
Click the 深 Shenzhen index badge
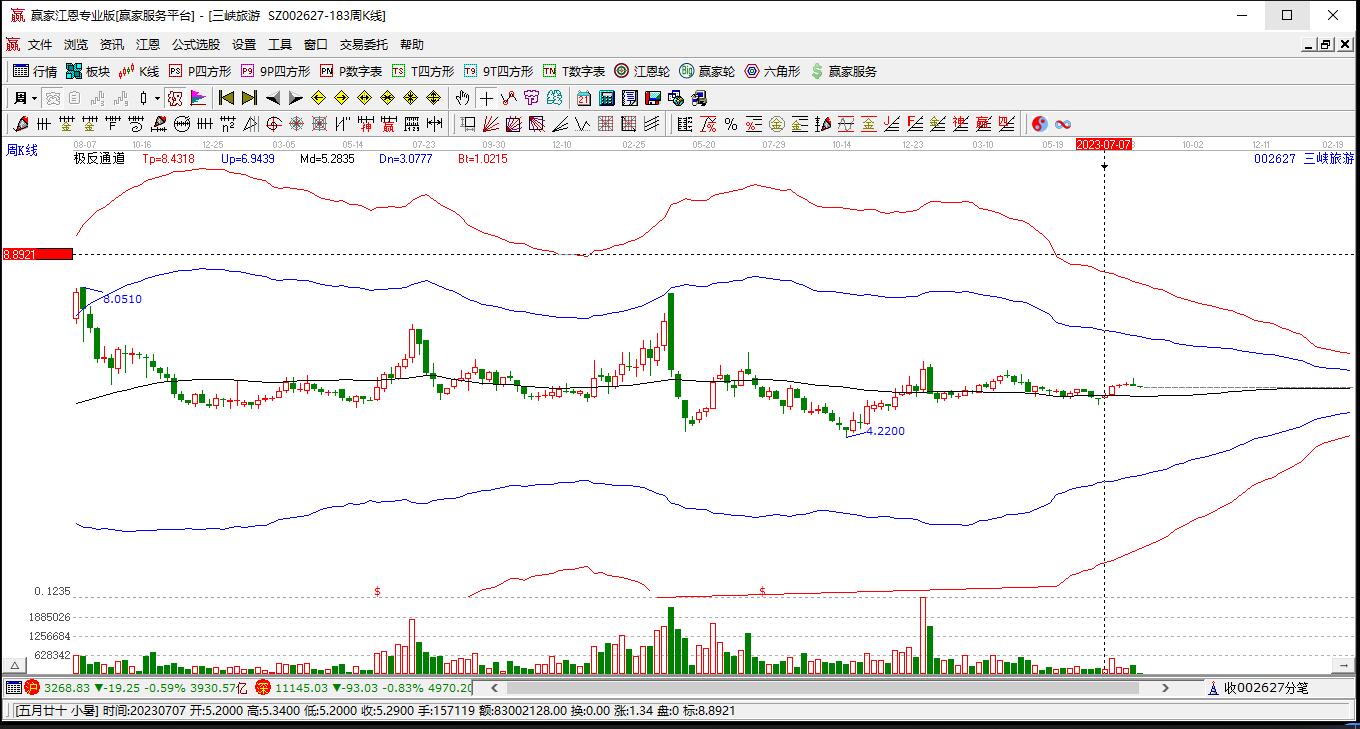click(x=263, y=687)
